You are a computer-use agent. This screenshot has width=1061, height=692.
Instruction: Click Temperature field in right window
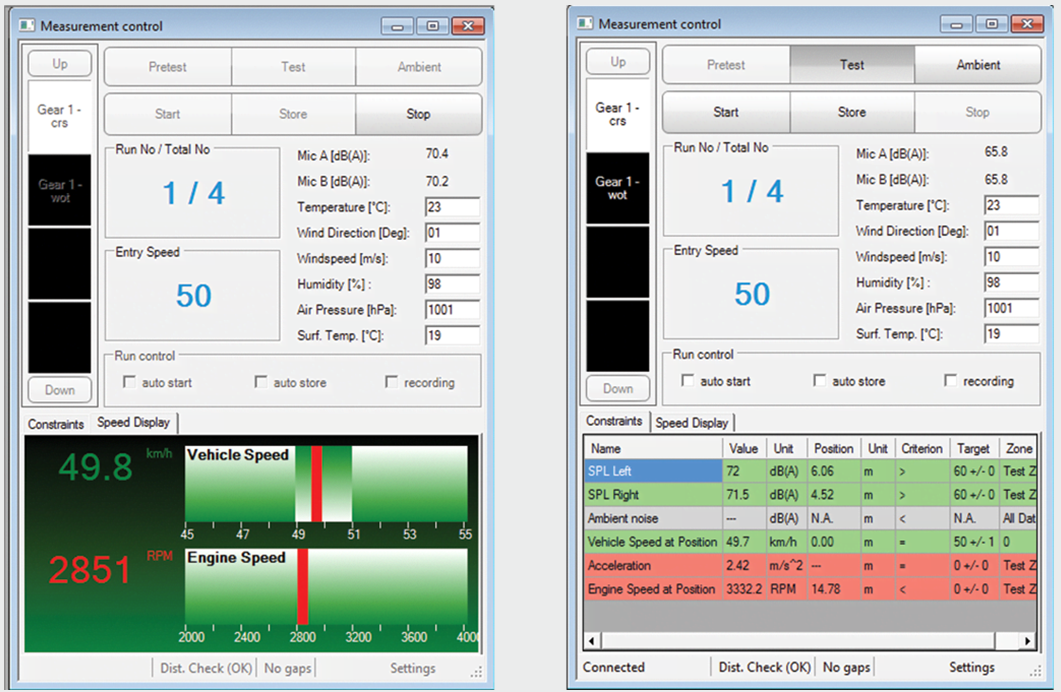[x=1012, y=205]
